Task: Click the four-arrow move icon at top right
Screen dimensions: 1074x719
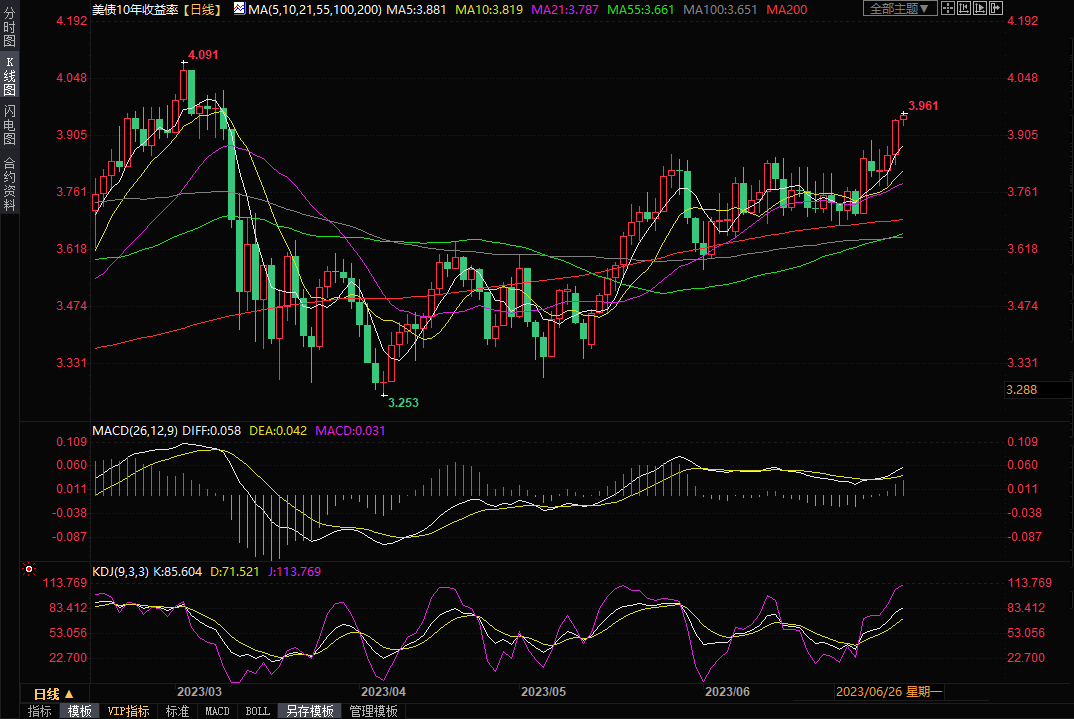Action: point(950,9)
